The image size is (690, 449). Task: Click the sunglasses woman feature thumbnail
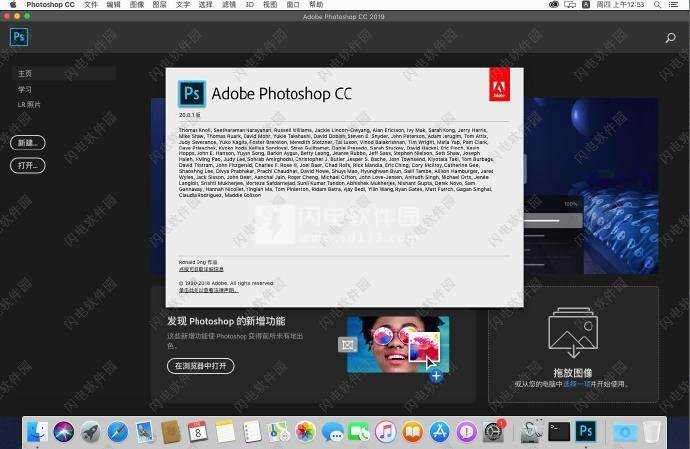point(398,344)
